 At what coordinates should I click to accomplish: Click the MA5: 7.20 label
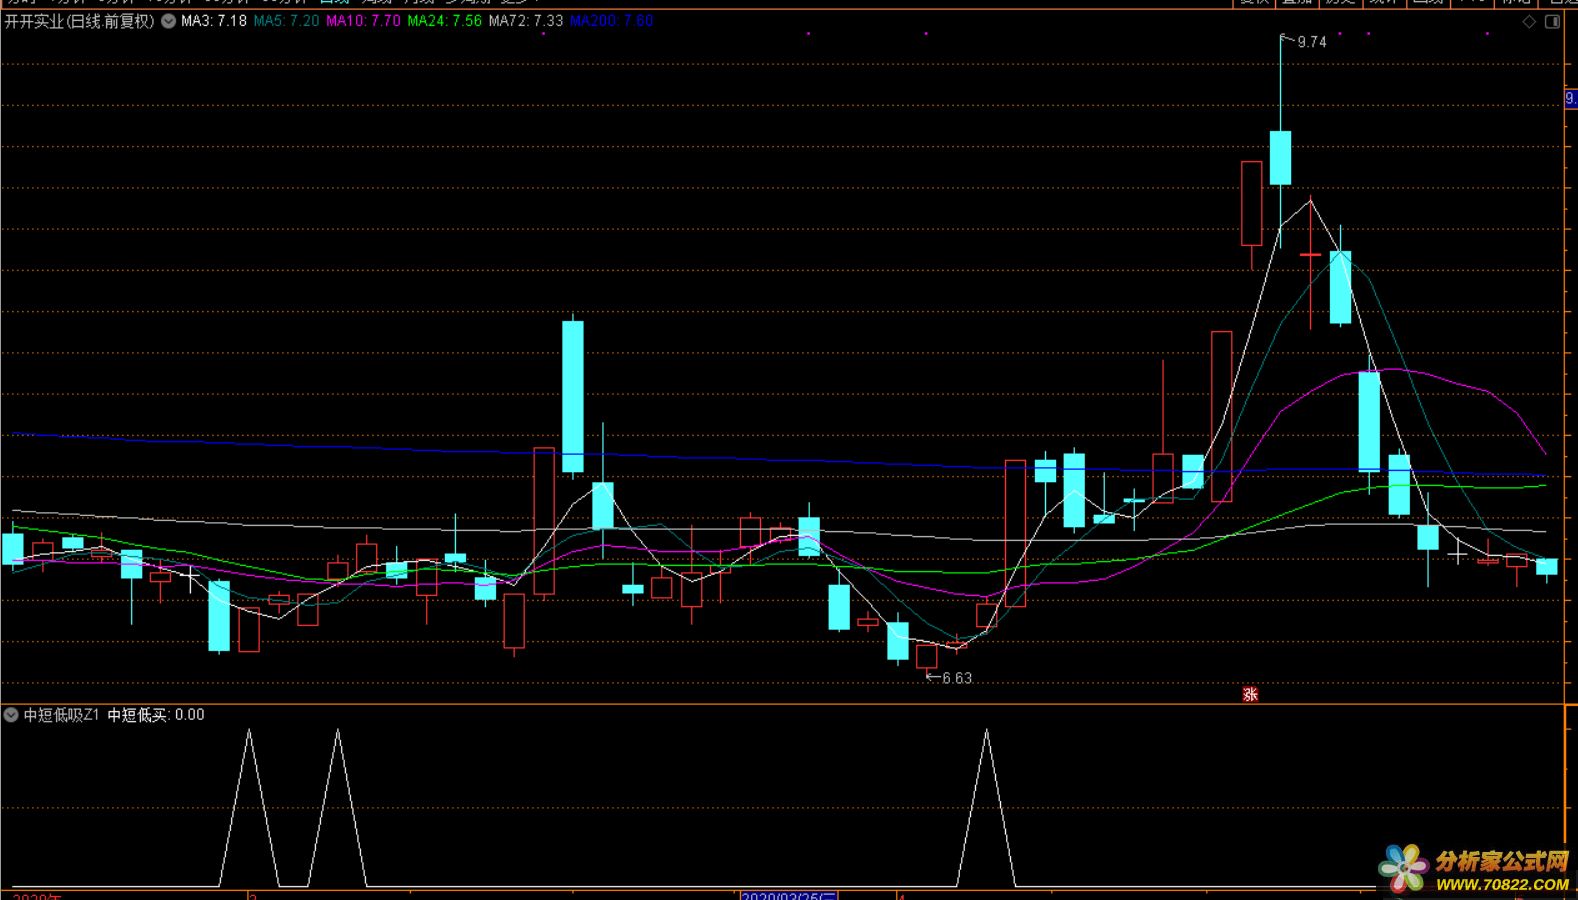point(286,21)
